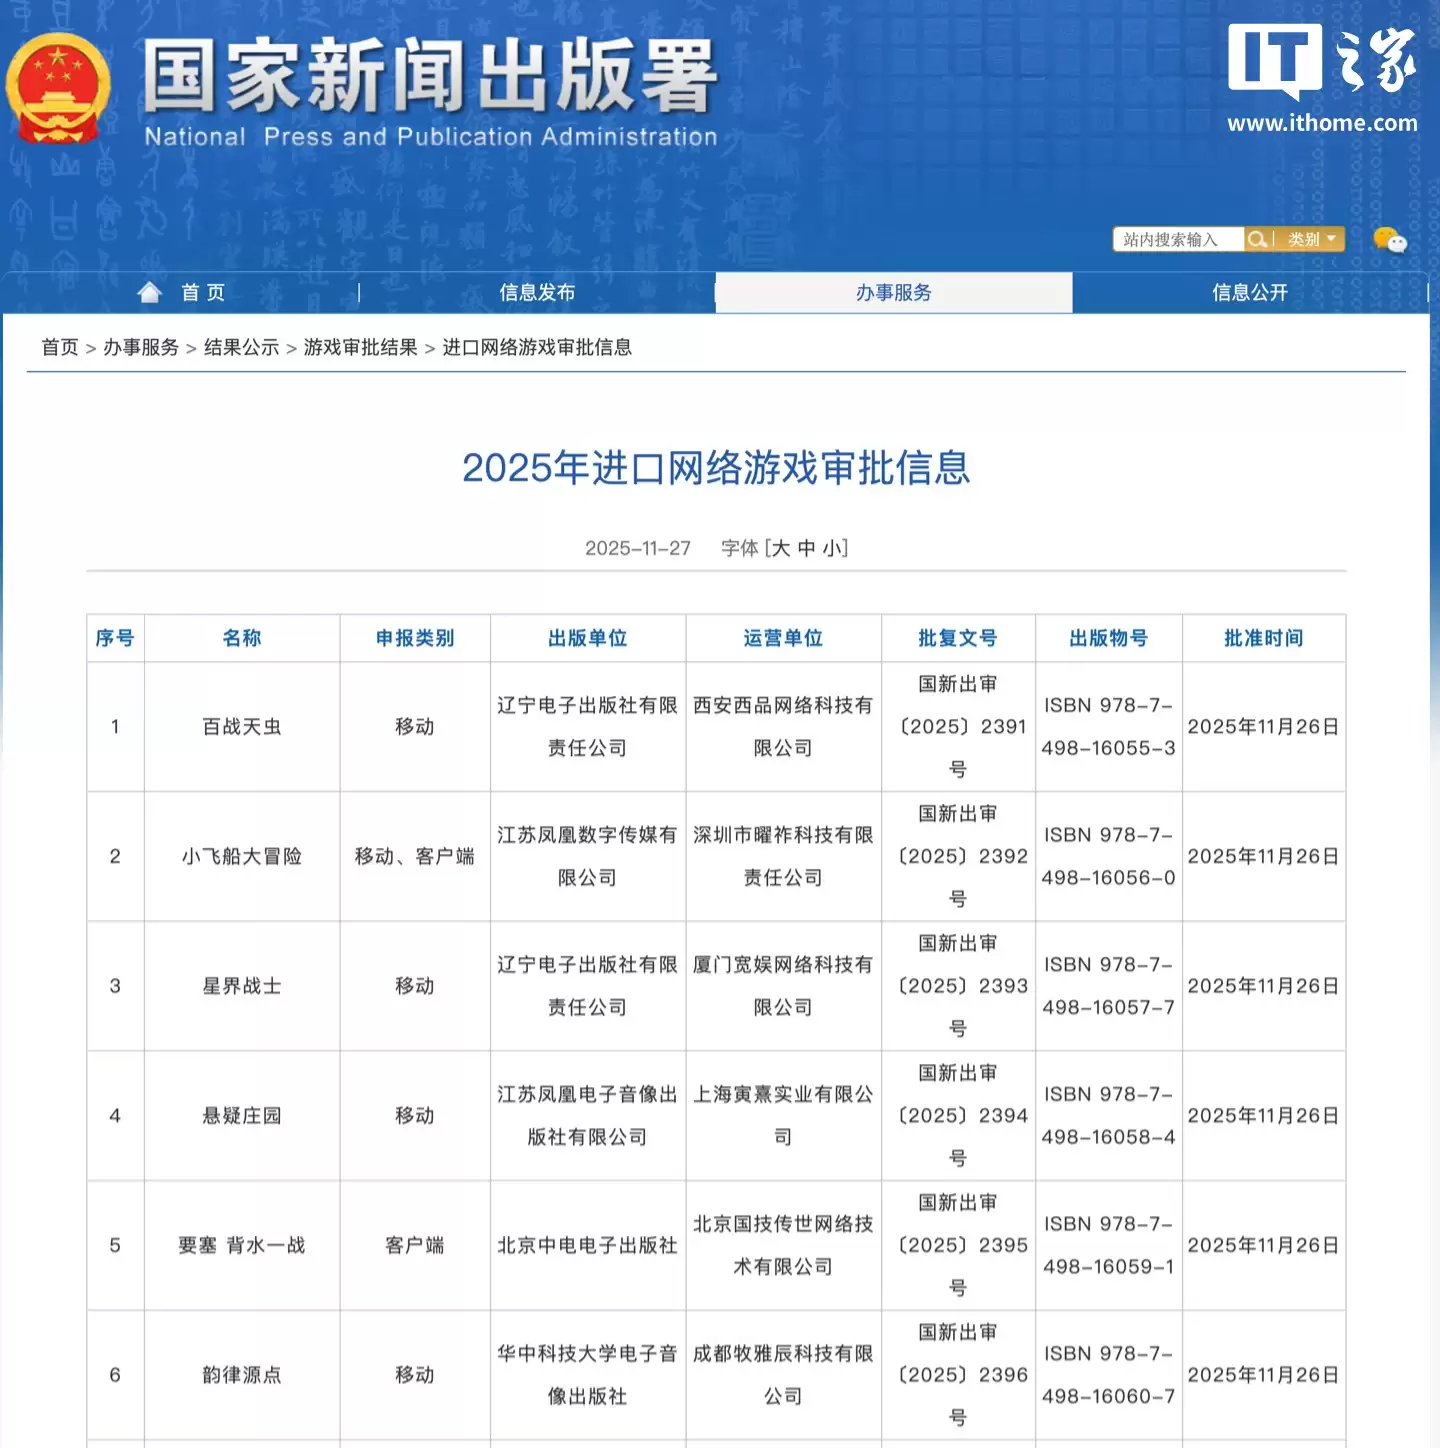Click the search magnifier icon

click(x=1257, y=239)
